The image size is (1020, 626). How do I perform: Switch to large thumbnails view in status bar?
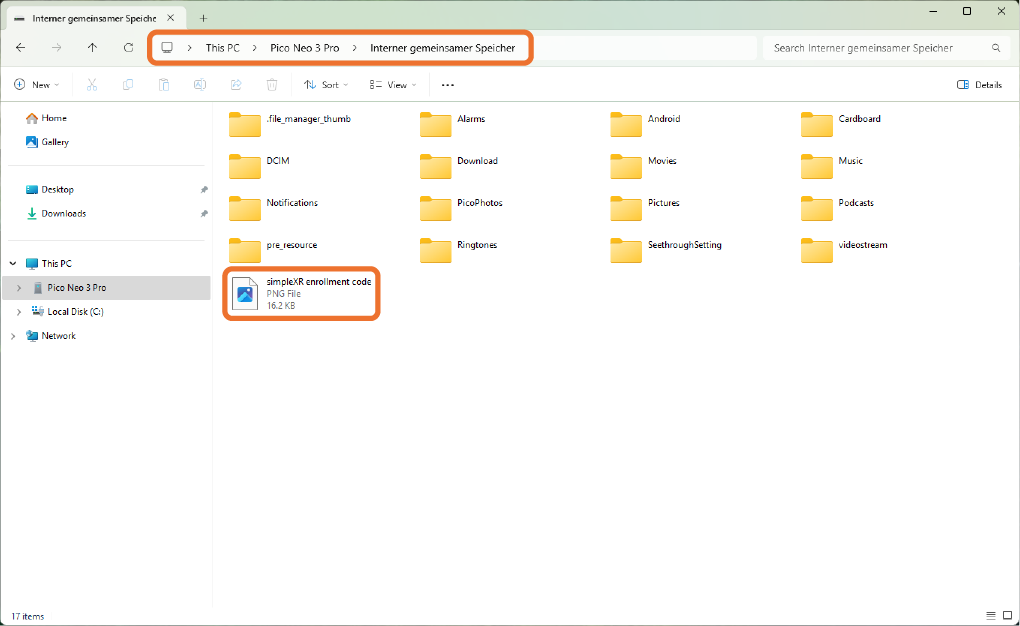tap(1007, 615)
